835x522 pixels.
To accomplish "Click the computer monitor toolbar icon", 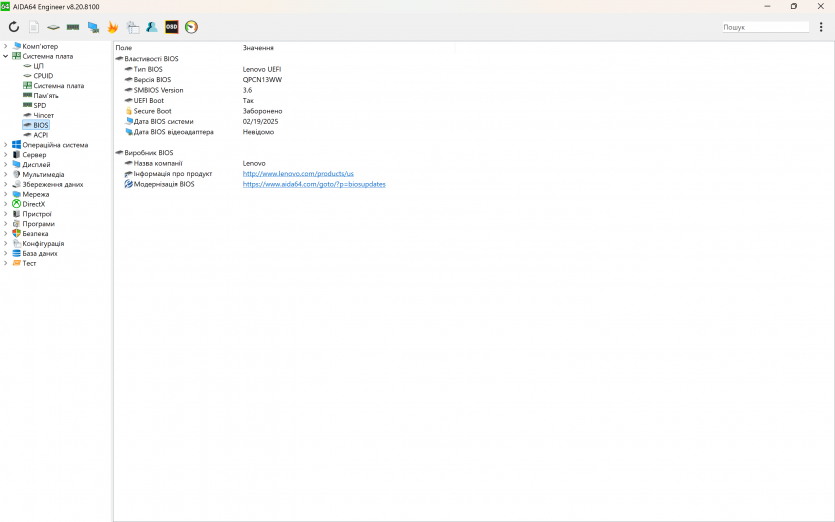I will coord(93,27).
